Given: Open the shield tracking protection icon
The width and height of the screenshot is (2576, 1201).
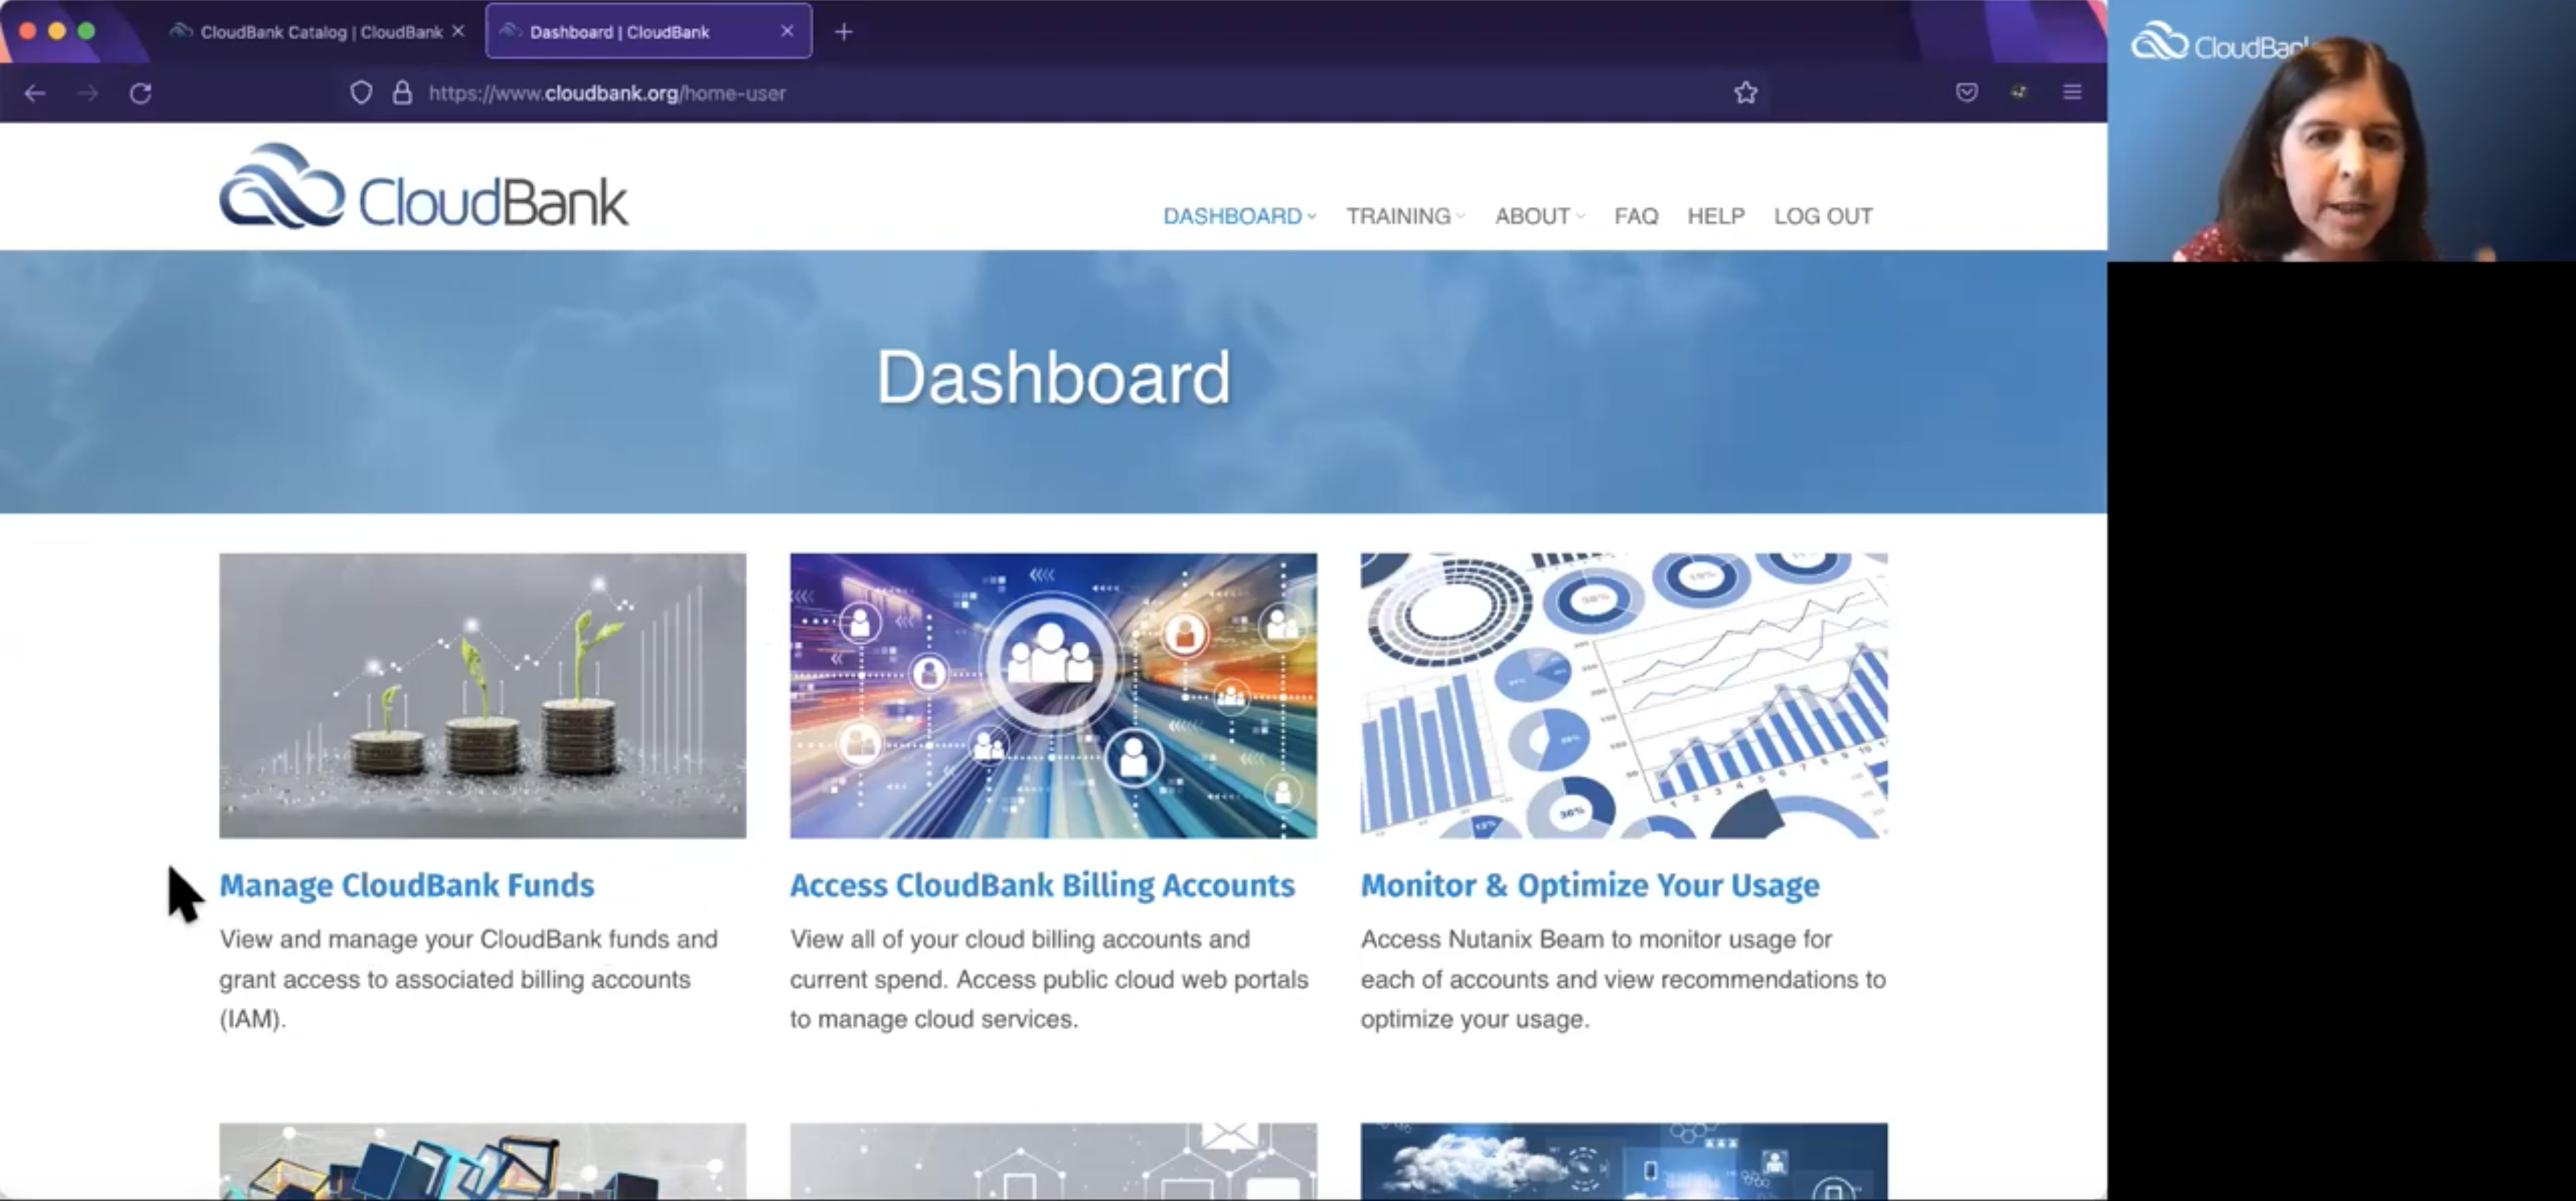Looking at the screenshot, I should pos(361,93).
